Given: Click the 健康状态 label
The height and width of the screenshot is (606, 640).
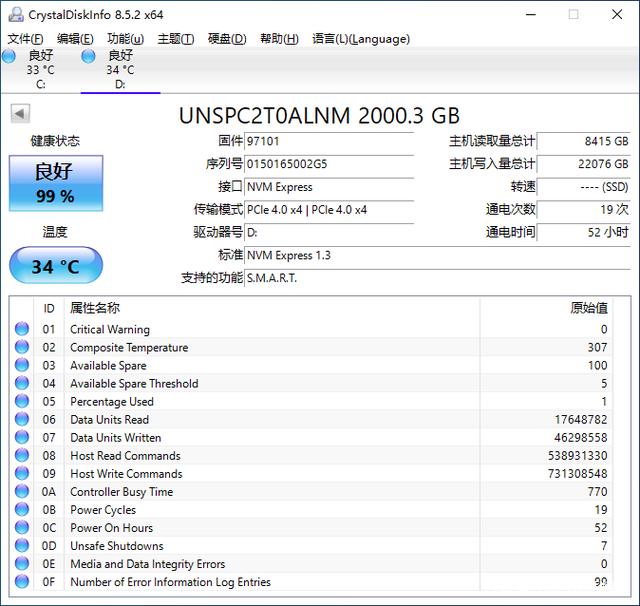Looking at the screenshot, I should point(55,141).
